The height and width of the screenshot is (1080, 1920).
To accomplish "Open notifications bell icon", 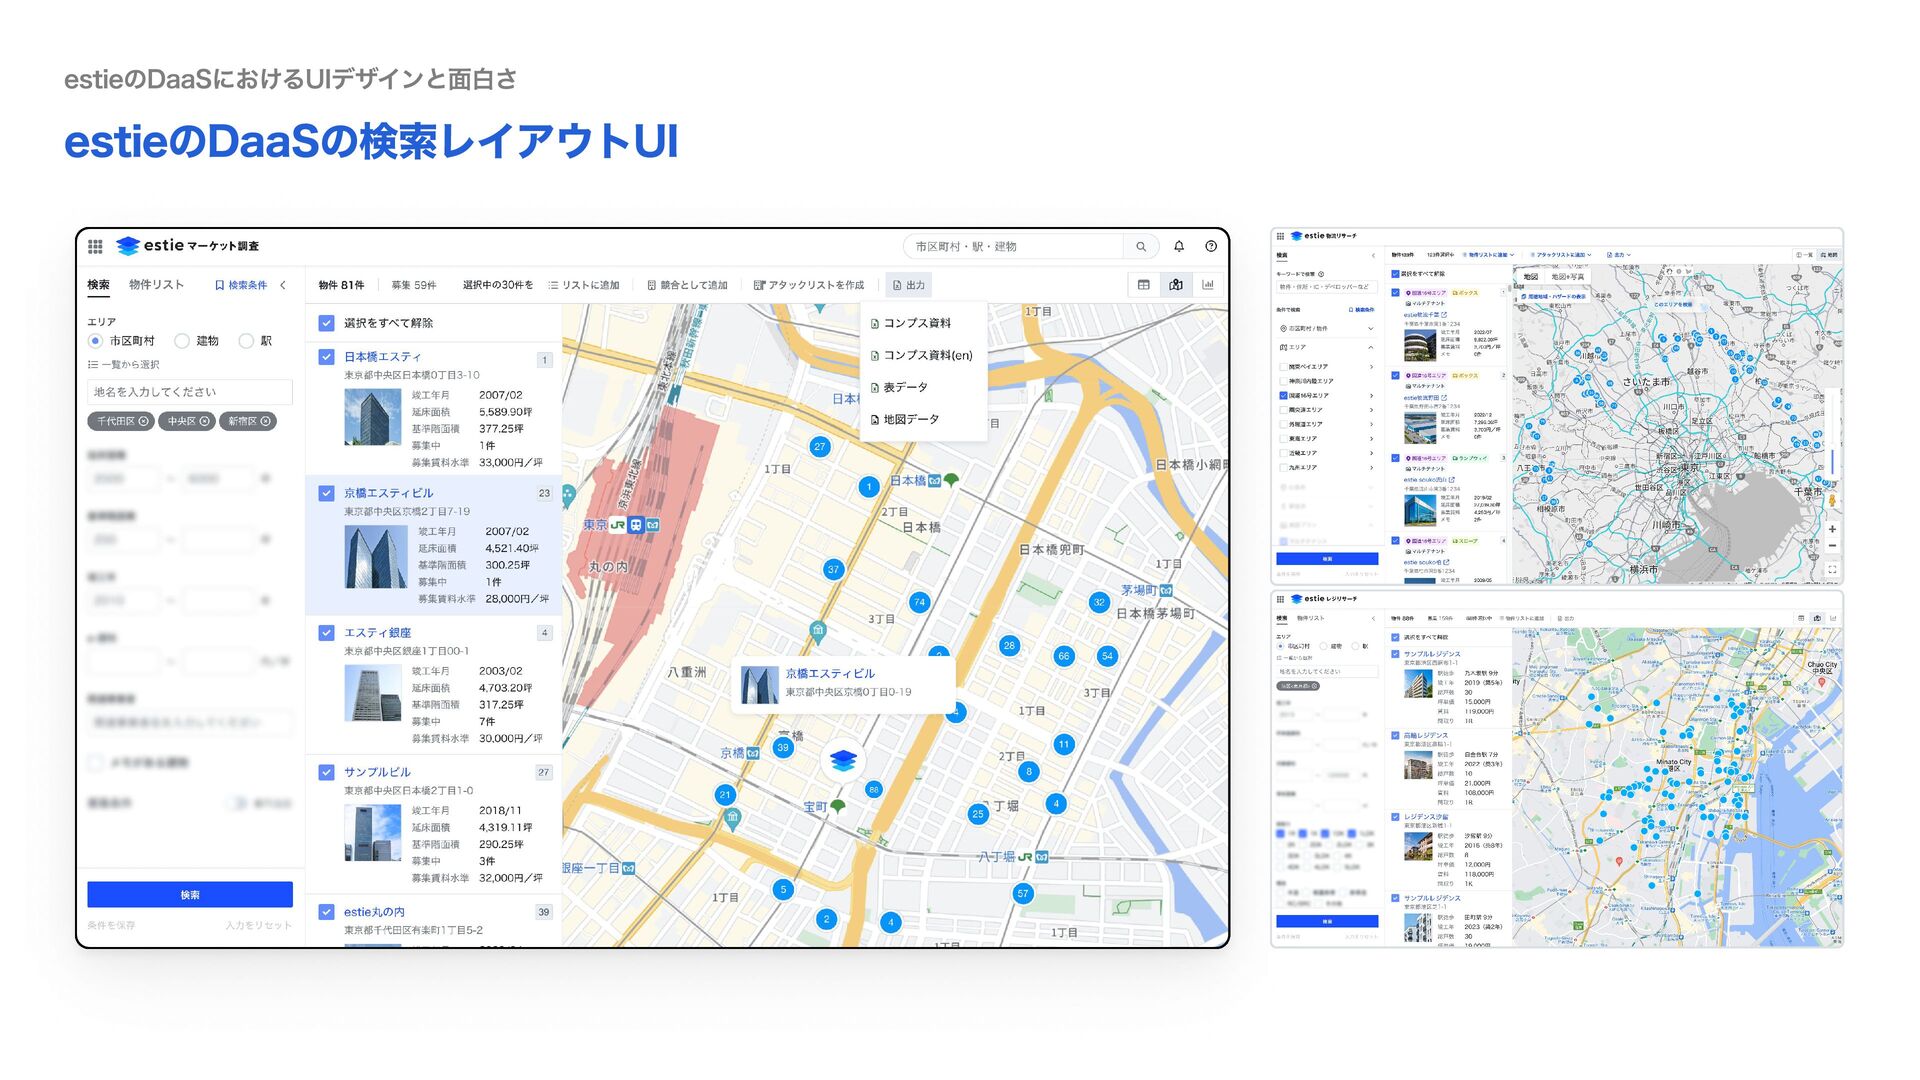I will (1179, 246).
